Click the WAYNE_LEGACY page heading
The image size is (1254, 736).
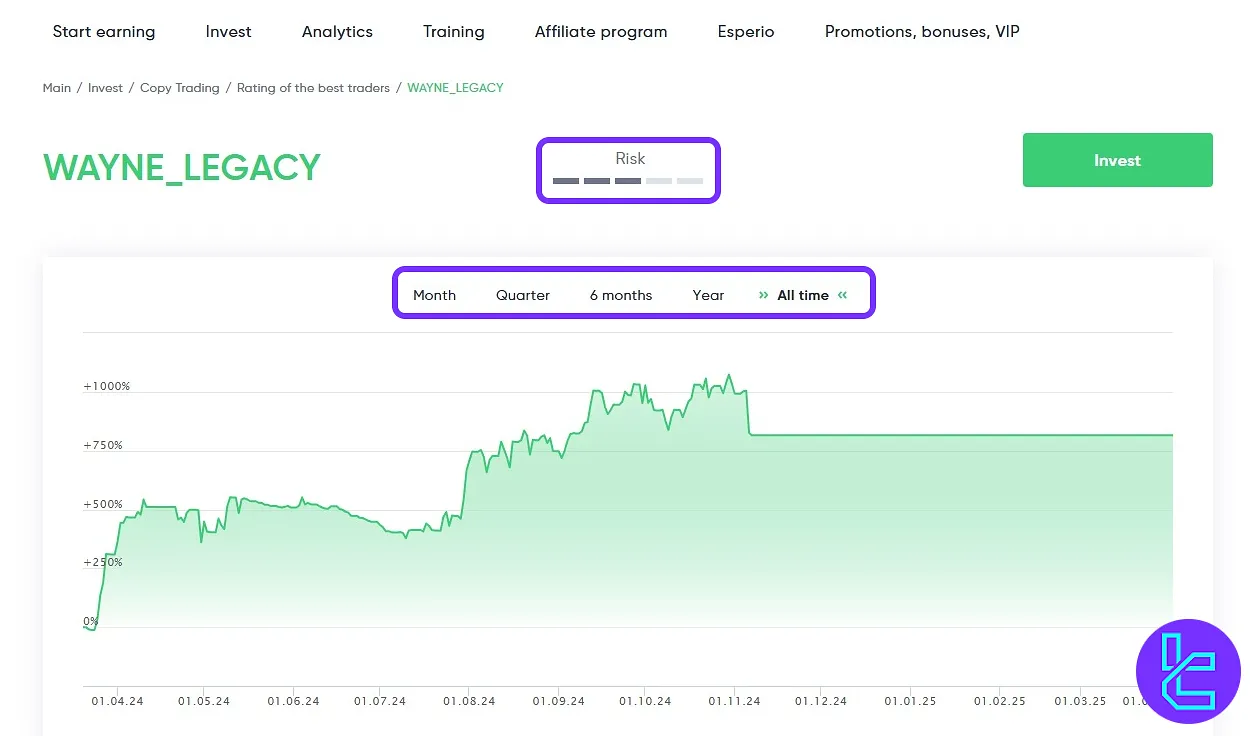(182, 167)
